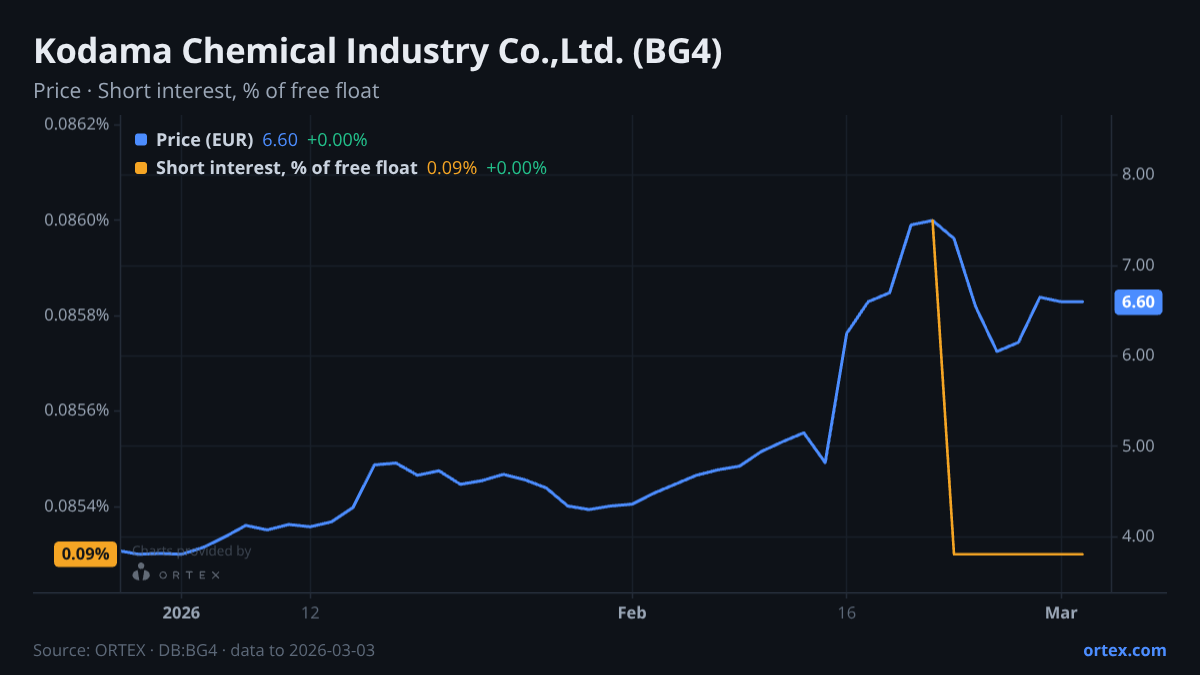Click the 16 date axis label
The height and width of the screenshot is (675, 1200).
tap(846, 612)
